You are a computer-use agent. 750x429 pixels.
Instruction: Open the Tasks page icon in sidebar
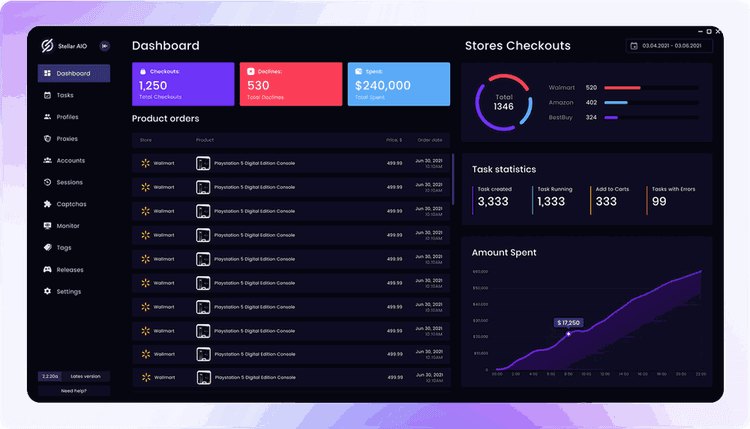coord(47,95)
